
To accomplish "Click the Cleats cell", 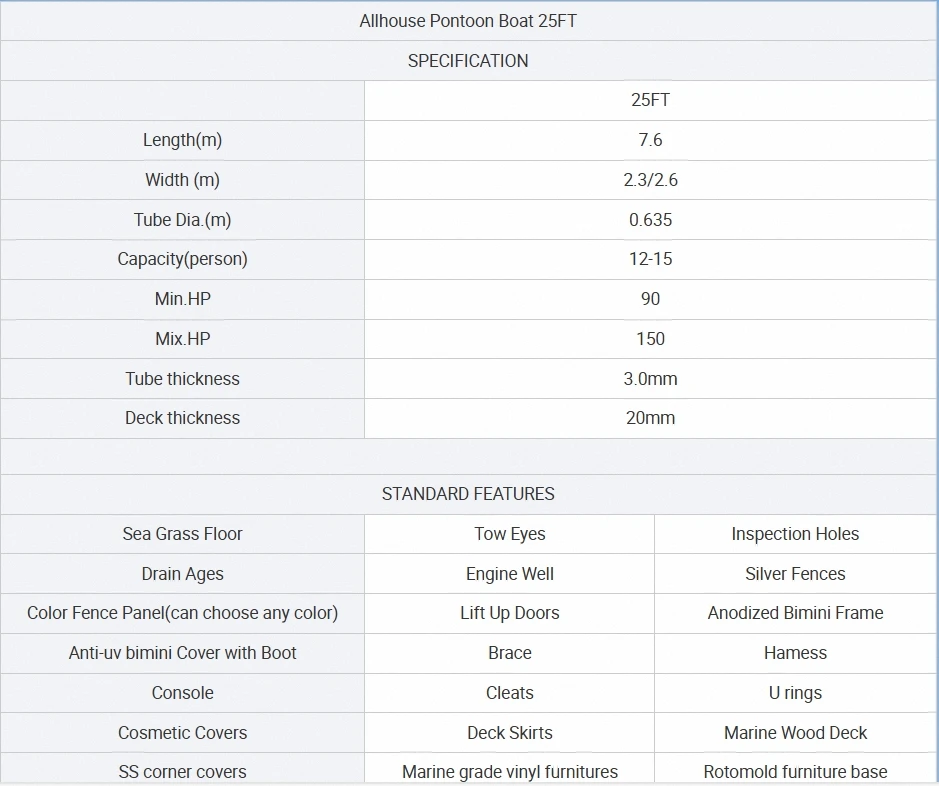I will [x=510, y=693].
